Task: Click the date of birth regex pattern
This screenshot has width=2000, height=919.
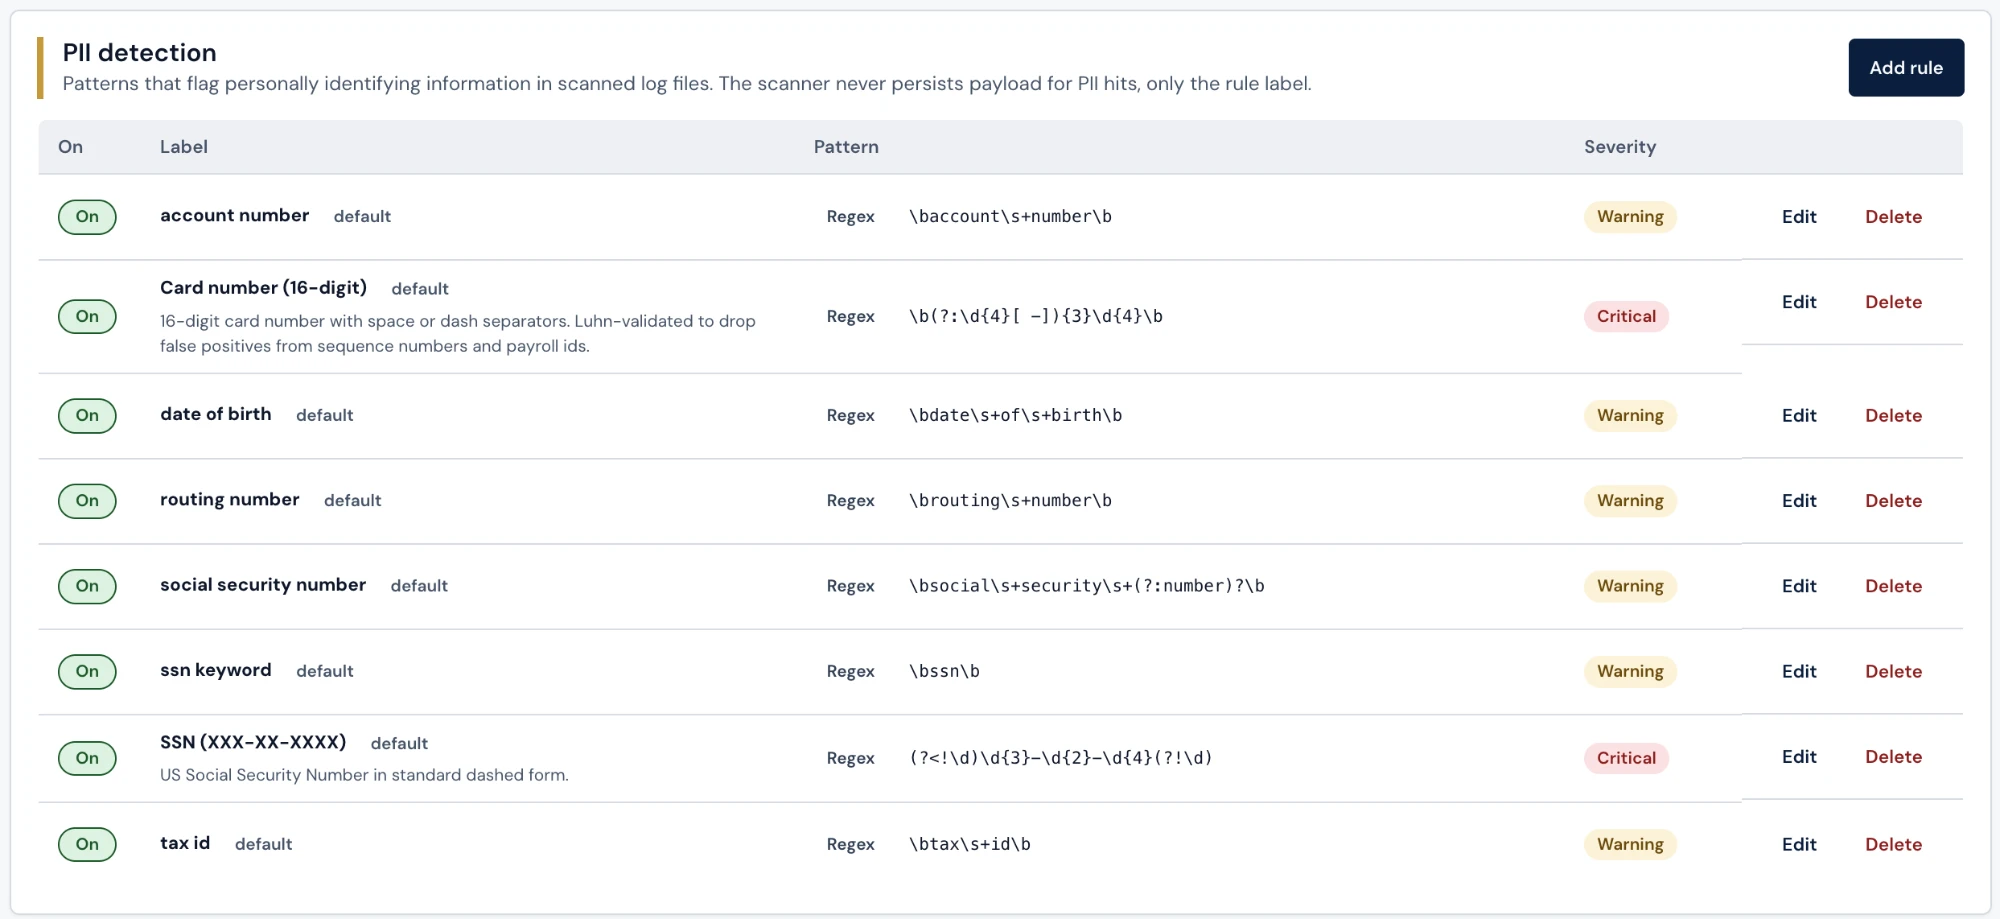Action: (1015, 416)
